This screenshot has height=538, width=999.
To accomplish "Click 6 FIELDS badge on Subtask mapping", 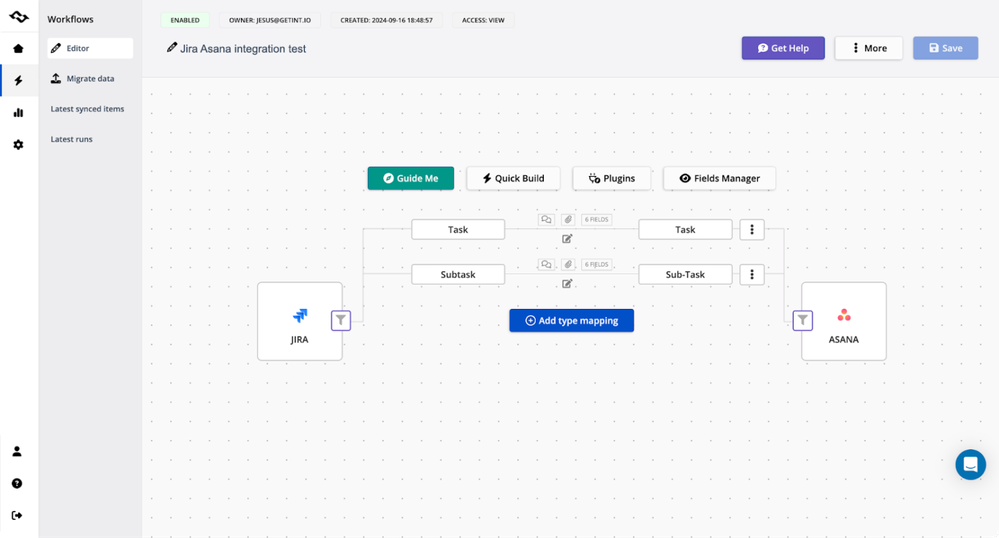I will [597, 264].
